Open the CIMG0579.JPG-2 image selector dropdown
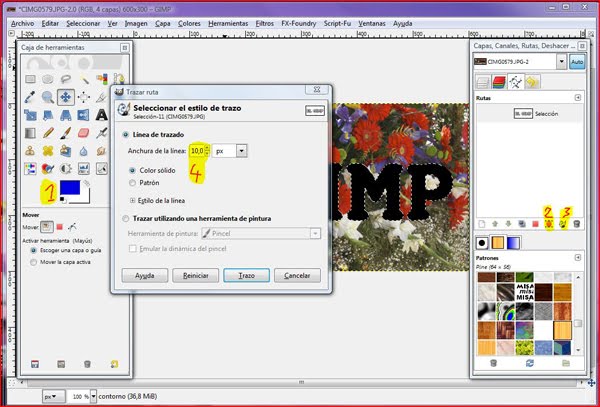Screen dimensions: 600x407 [x=561, y=62]
